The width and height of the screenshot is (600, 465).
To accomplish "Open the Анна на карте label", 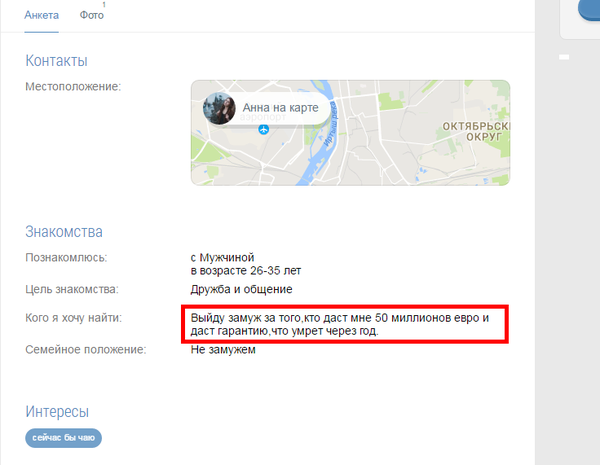I will [280, 108].
